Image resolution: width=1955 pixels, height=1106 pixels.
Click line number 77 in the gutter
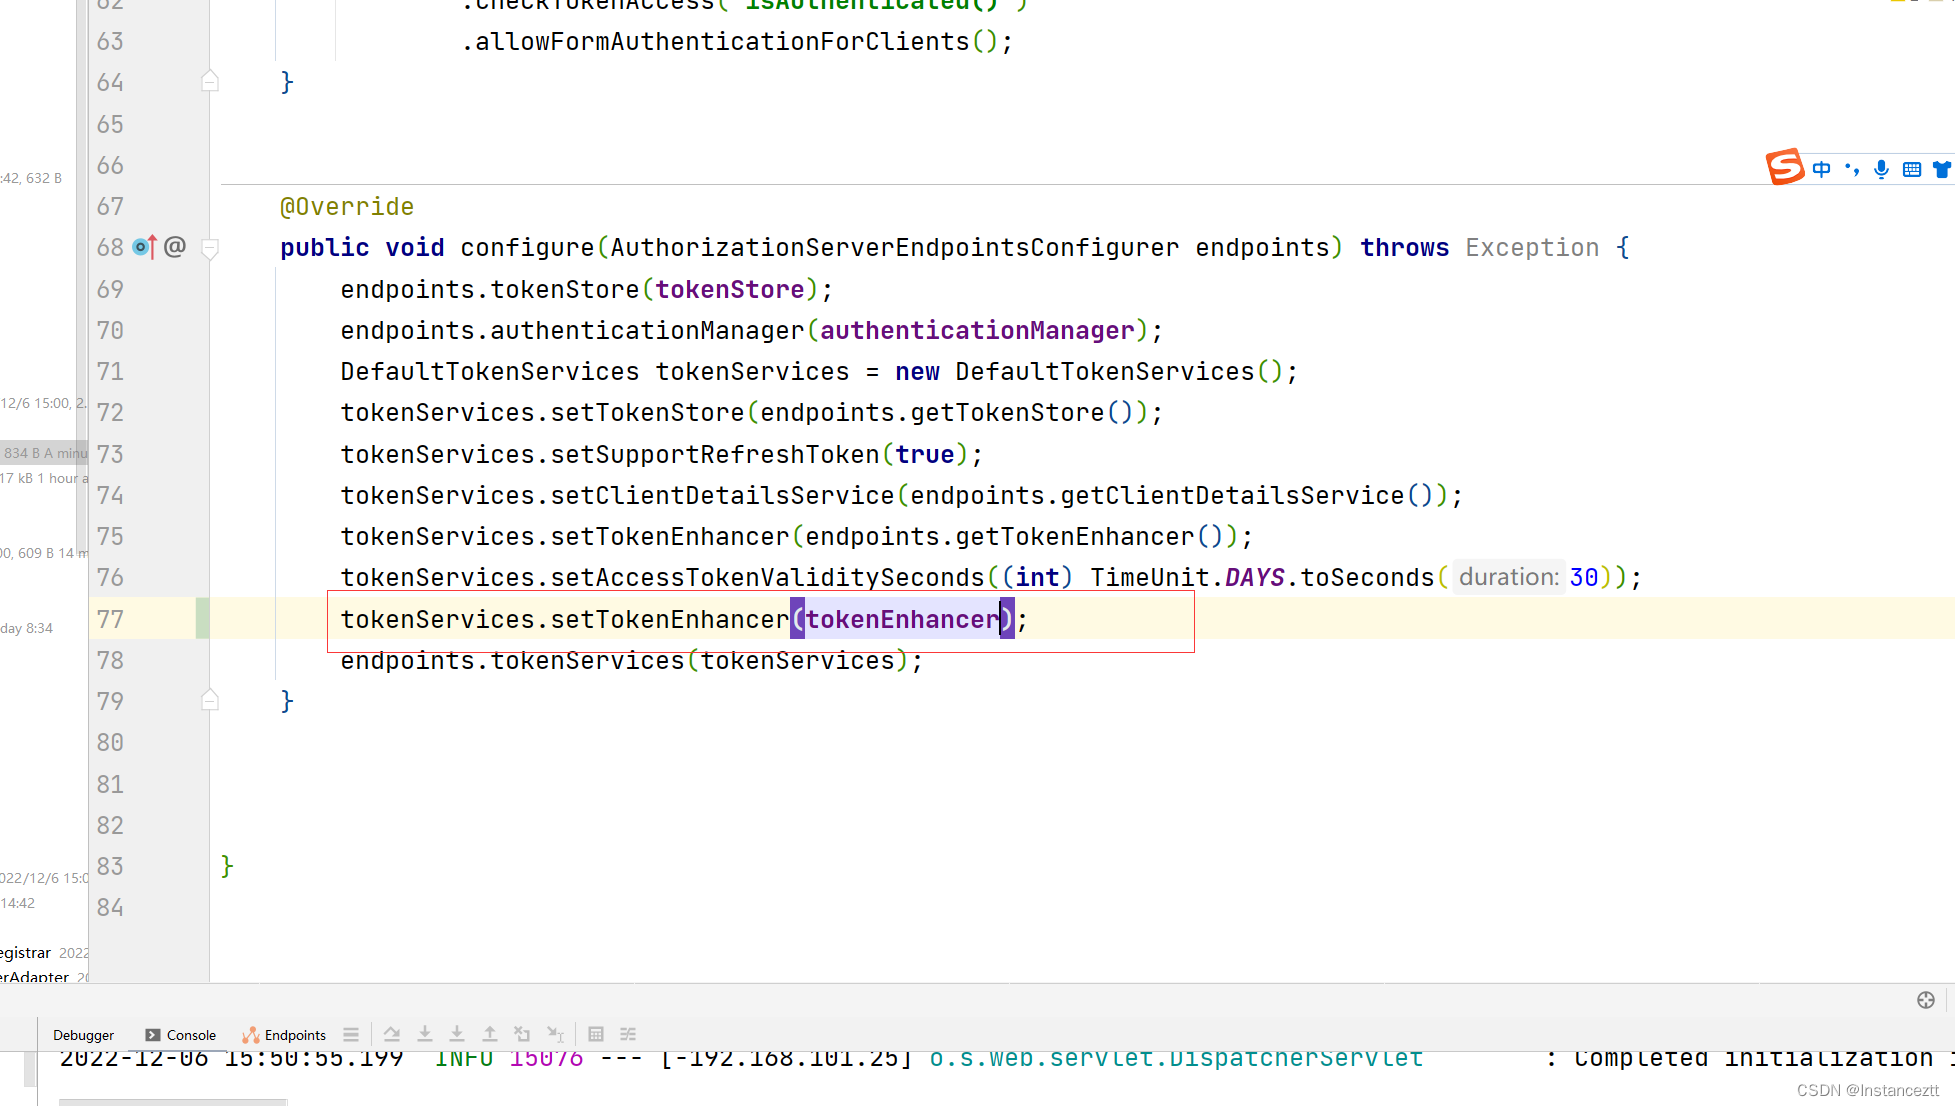pyautogui.click(x=110, y=619)
